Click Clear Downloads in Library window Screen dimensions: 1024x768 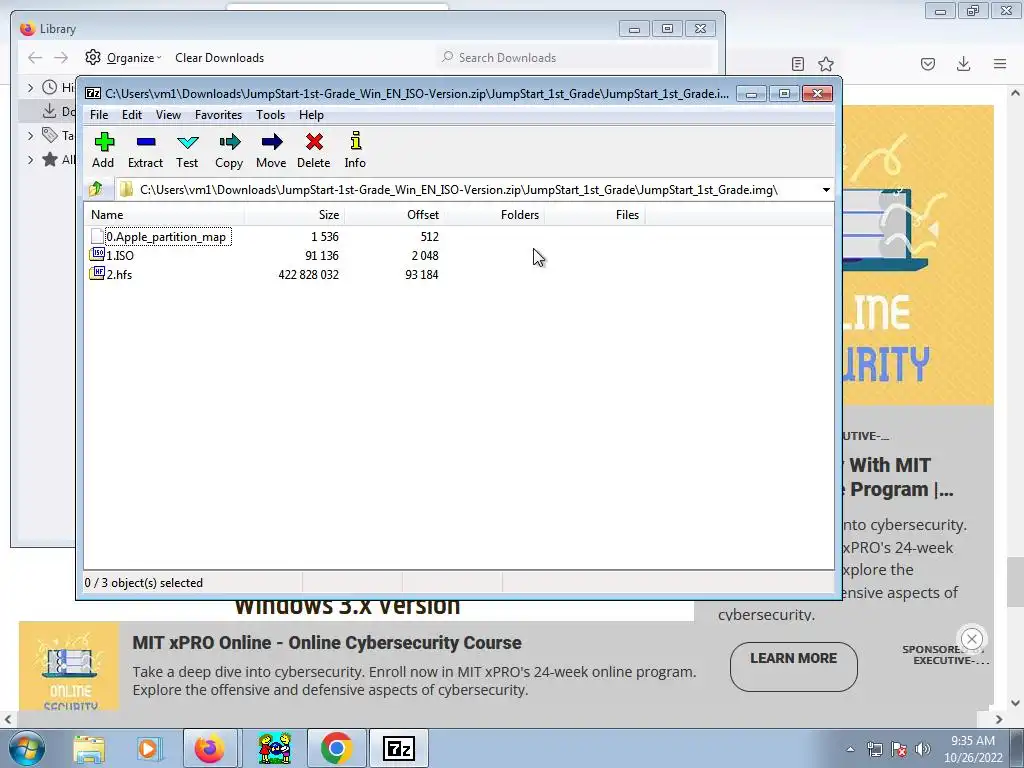[x=219, y=57]
